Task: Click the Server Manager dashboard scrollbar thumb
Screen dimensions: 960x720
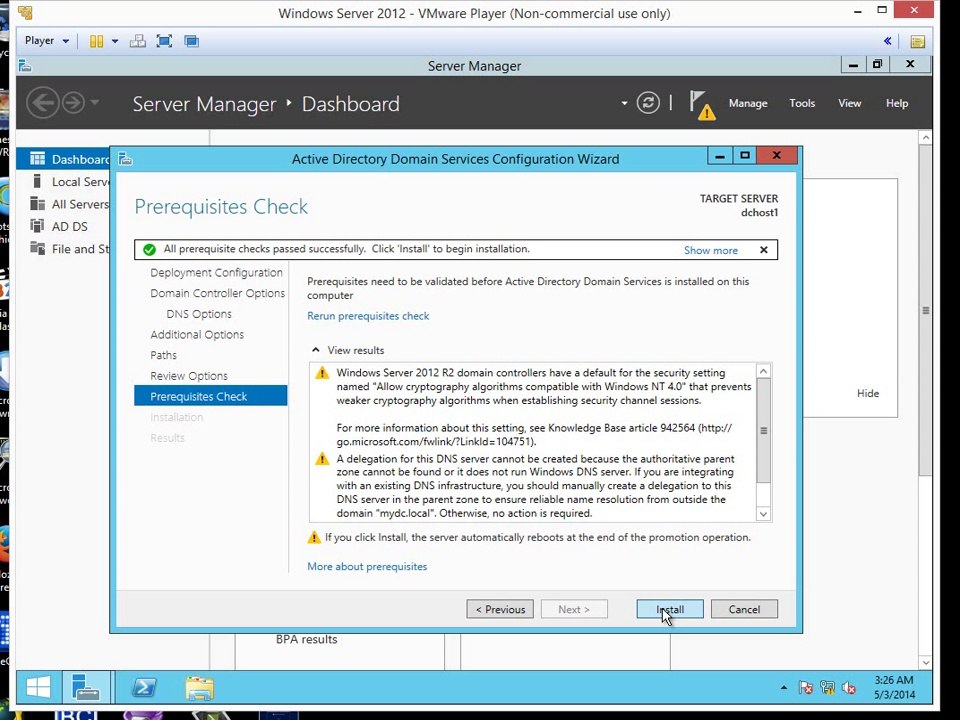Action: pos(926,310)
